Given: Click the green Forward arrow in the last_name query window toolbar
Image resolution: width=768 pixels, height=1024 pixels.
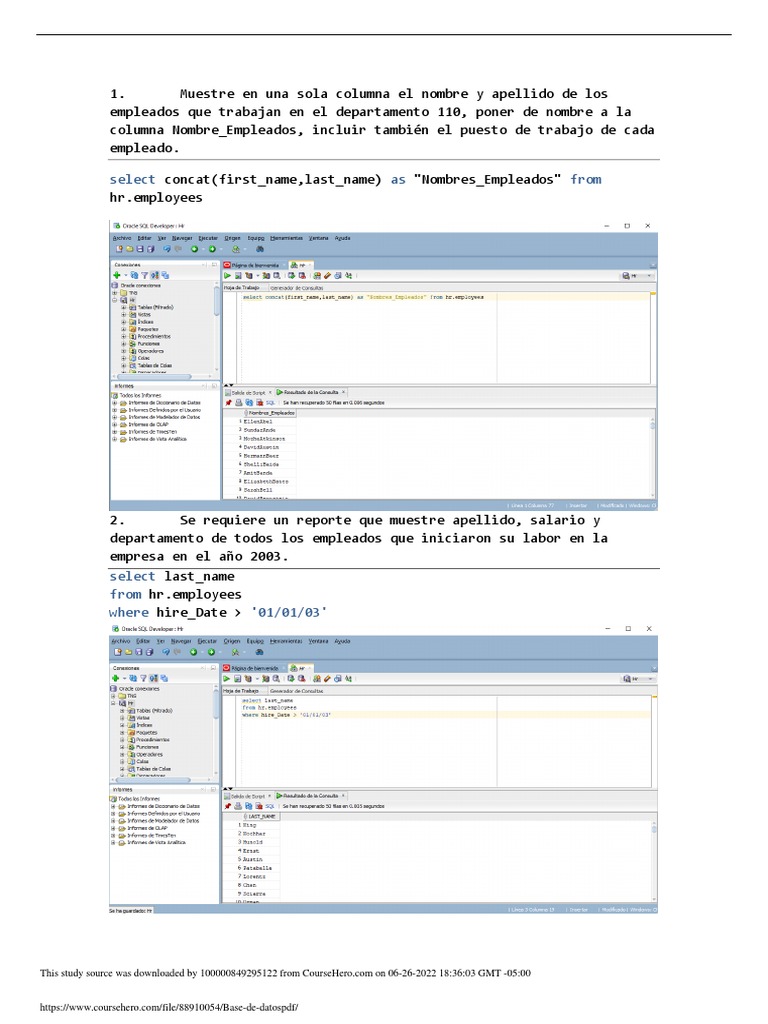Looking at the screenshot, I should click(211, 652).
